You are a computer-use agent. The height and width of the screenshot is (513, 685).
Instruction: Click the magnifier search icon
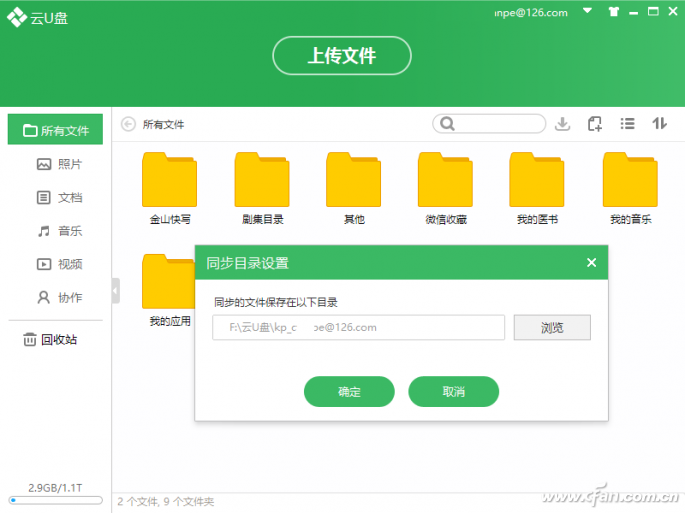coord(447,124)
